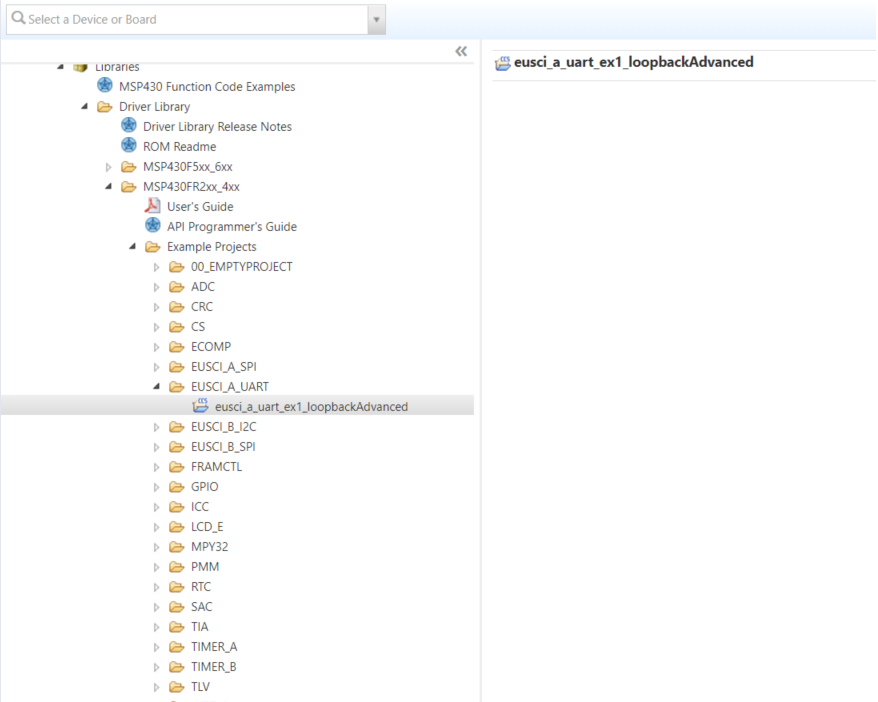Collapse the EUSCI_A_UART folder

157,386
